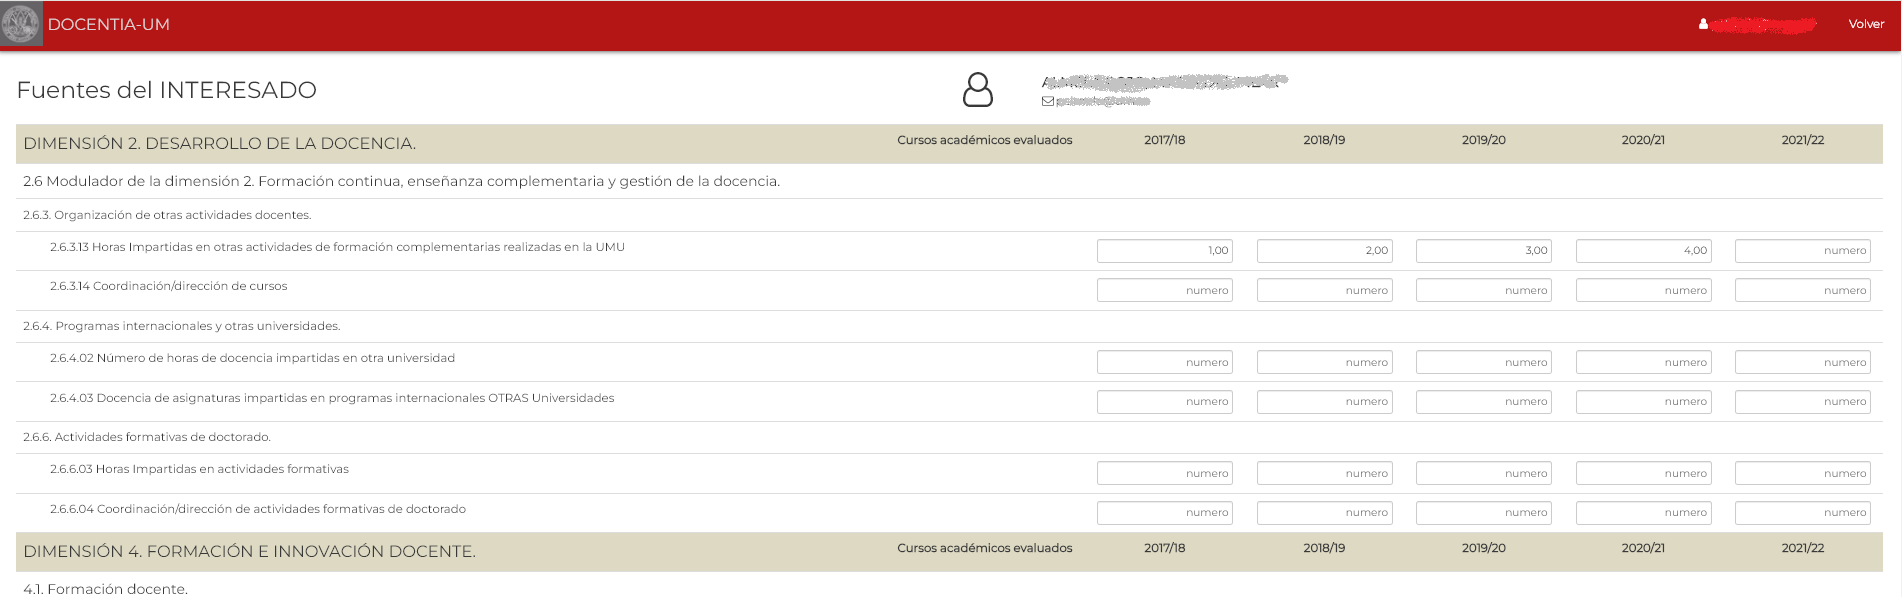Focus 2018/19 field for item 2.6.4.02

click(1324, 362)
